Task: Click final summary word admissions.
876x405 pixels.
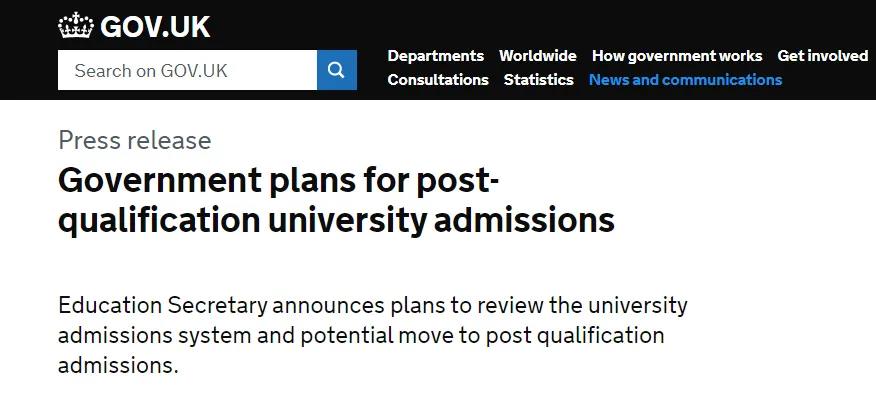Action: (118, 366)
